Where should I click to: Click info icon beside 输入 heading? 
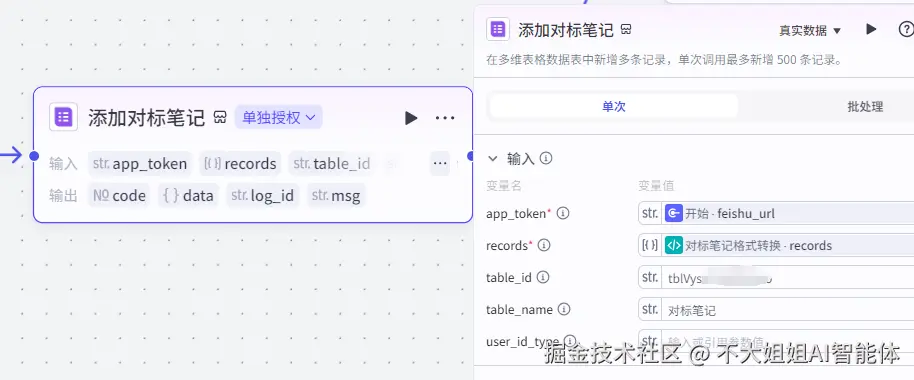546,158
